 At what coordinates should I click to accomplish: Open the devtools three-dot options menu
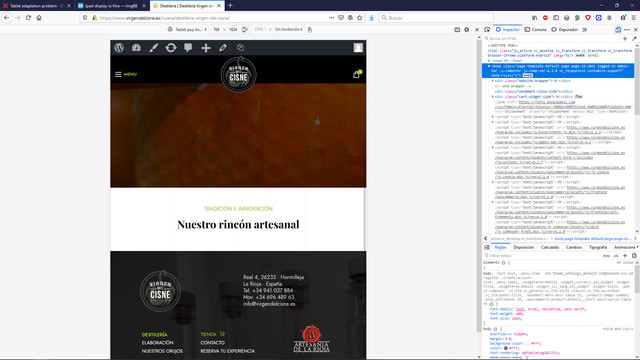click(x=627, y=29)
